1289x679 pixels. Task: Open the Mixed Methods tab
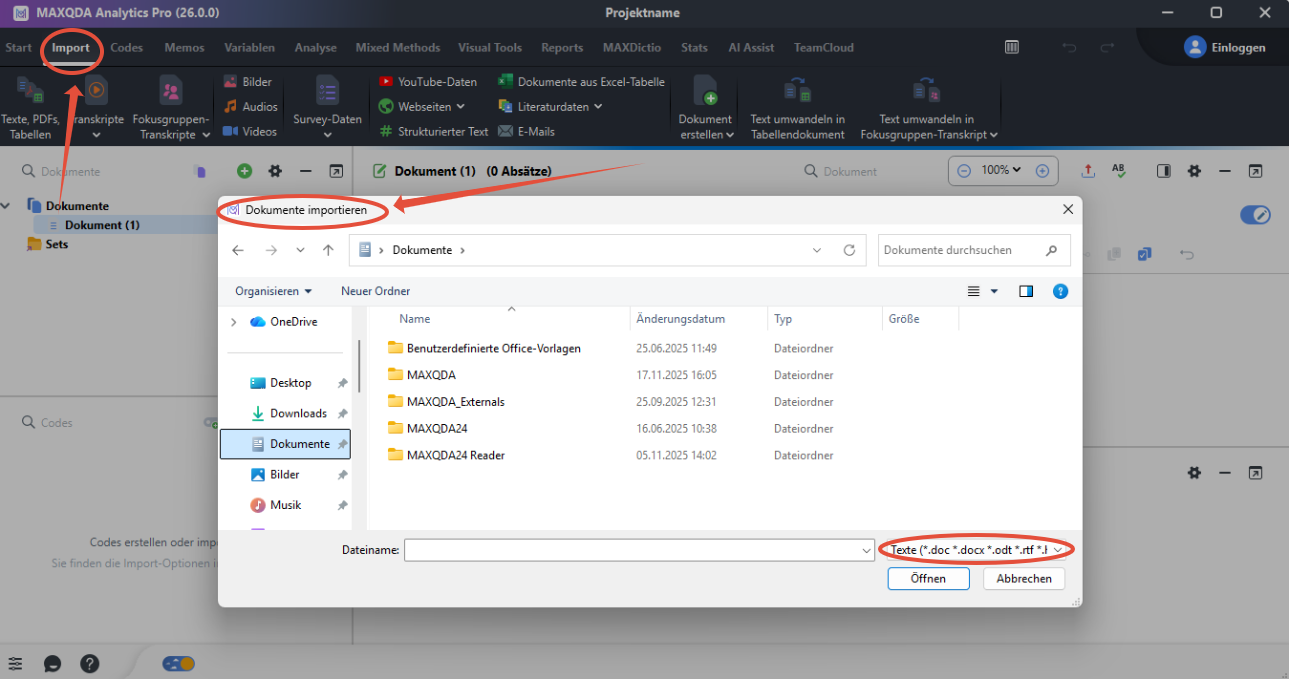398,47
